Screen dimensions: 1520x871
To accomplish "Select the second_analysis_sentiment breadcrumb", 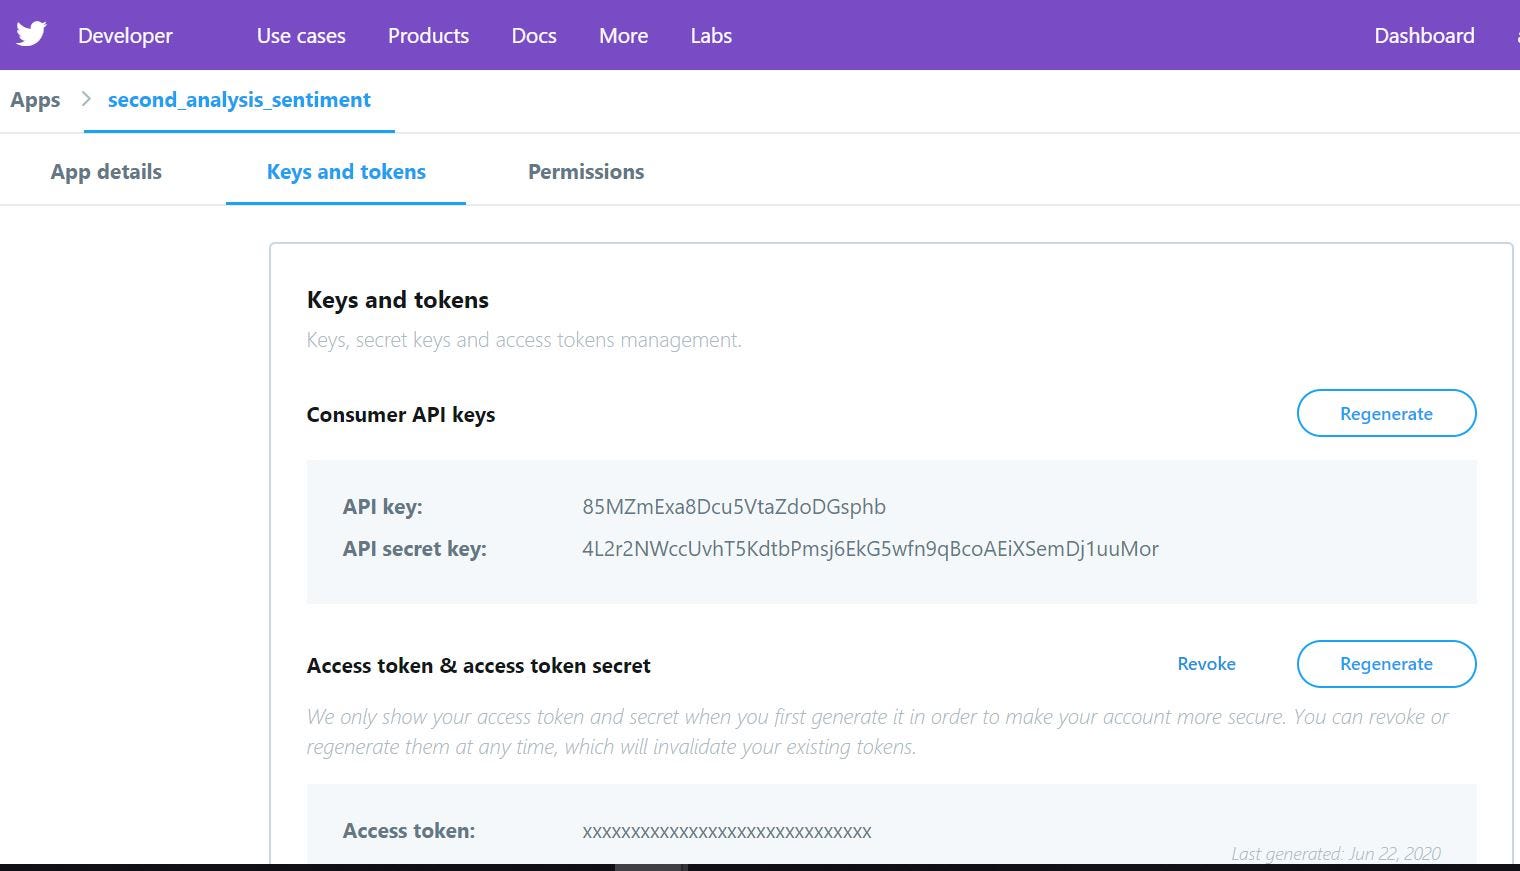I will pyautogui.click(x=238, y=99).
